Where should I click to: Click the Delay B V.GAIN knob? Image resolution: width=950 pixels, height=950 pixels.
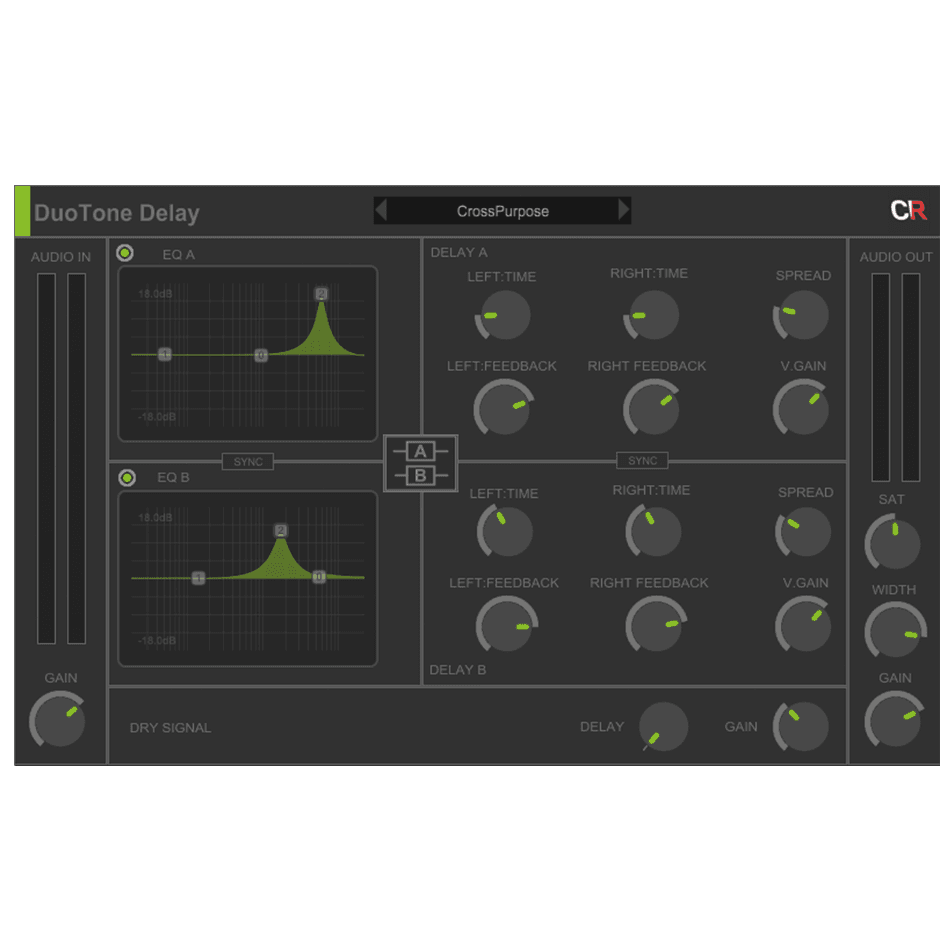point(804,625)
